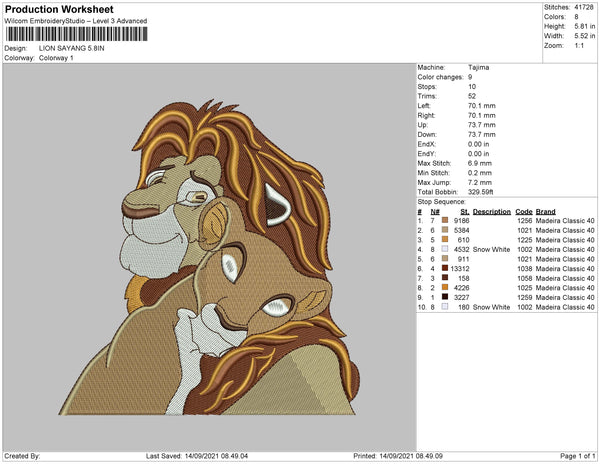The image size is (600, 464).
Task: Click the Trims value '52'
Action: [x=472, y=96]
